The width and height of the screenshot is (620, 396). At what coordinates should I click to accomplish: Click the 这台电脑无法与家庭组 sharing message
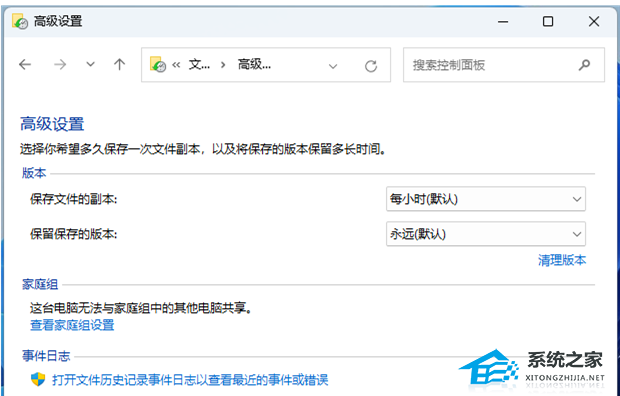[x=141, y=308]
